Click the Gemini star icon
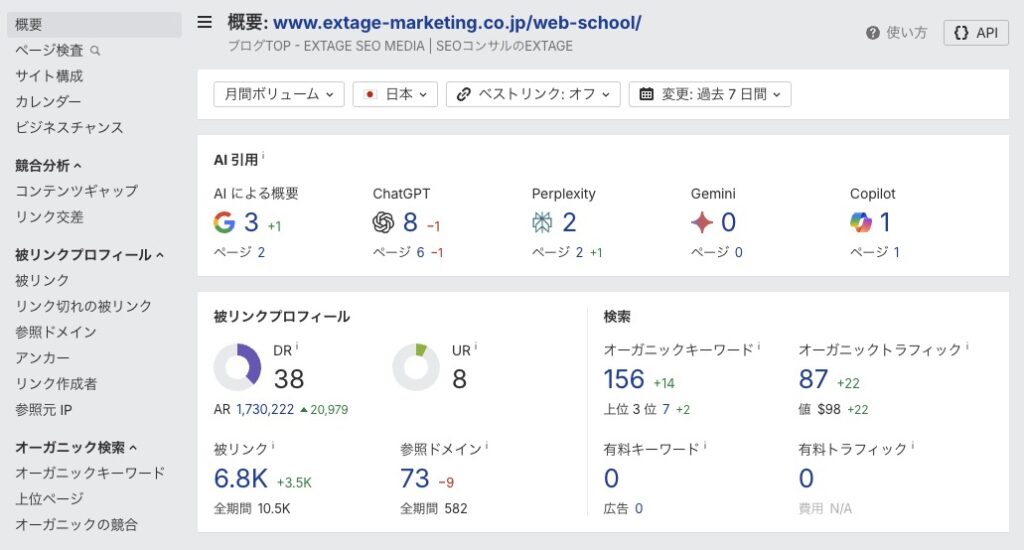The width and height of the screenshot is (1024, 550). [x=701, y=222]
